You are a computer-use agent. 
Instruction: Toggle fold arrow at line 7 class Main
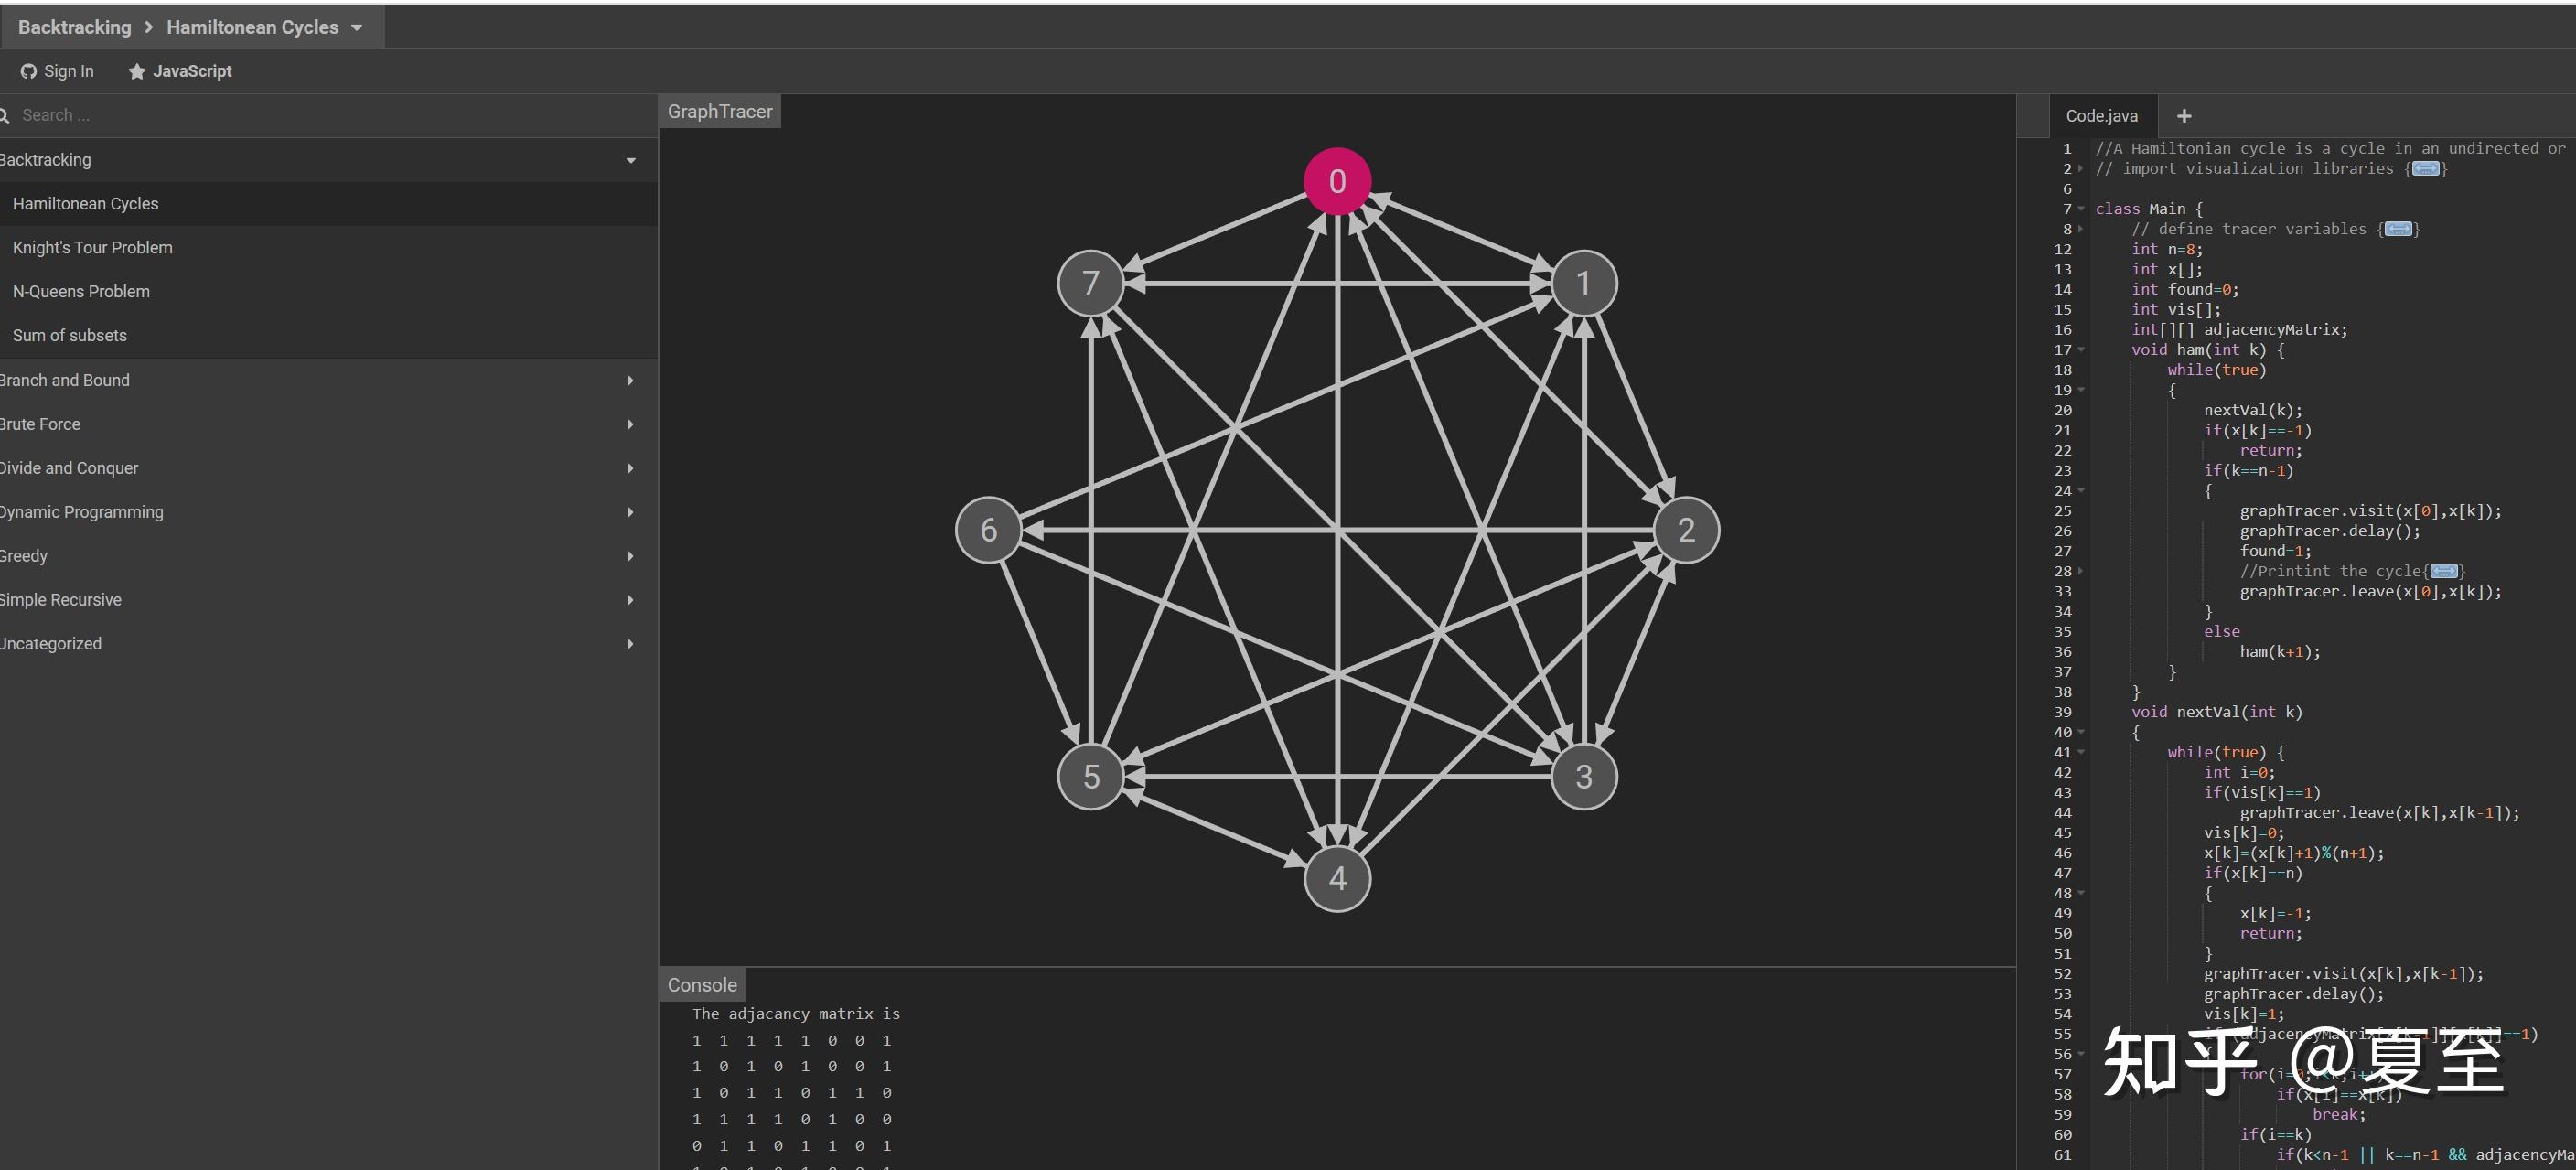(2081, 209)
